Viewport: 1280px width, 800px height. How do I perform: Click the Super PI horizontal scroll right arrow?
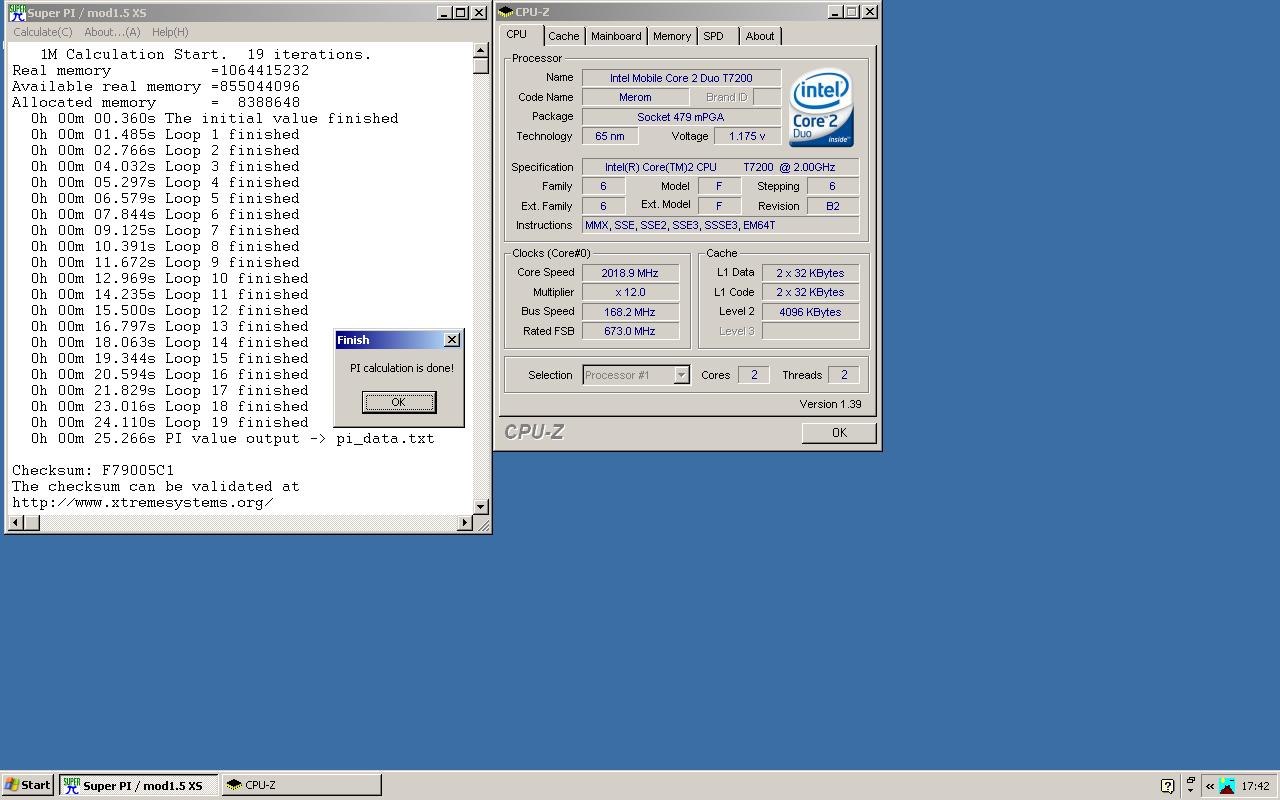[x=465, y=522]
